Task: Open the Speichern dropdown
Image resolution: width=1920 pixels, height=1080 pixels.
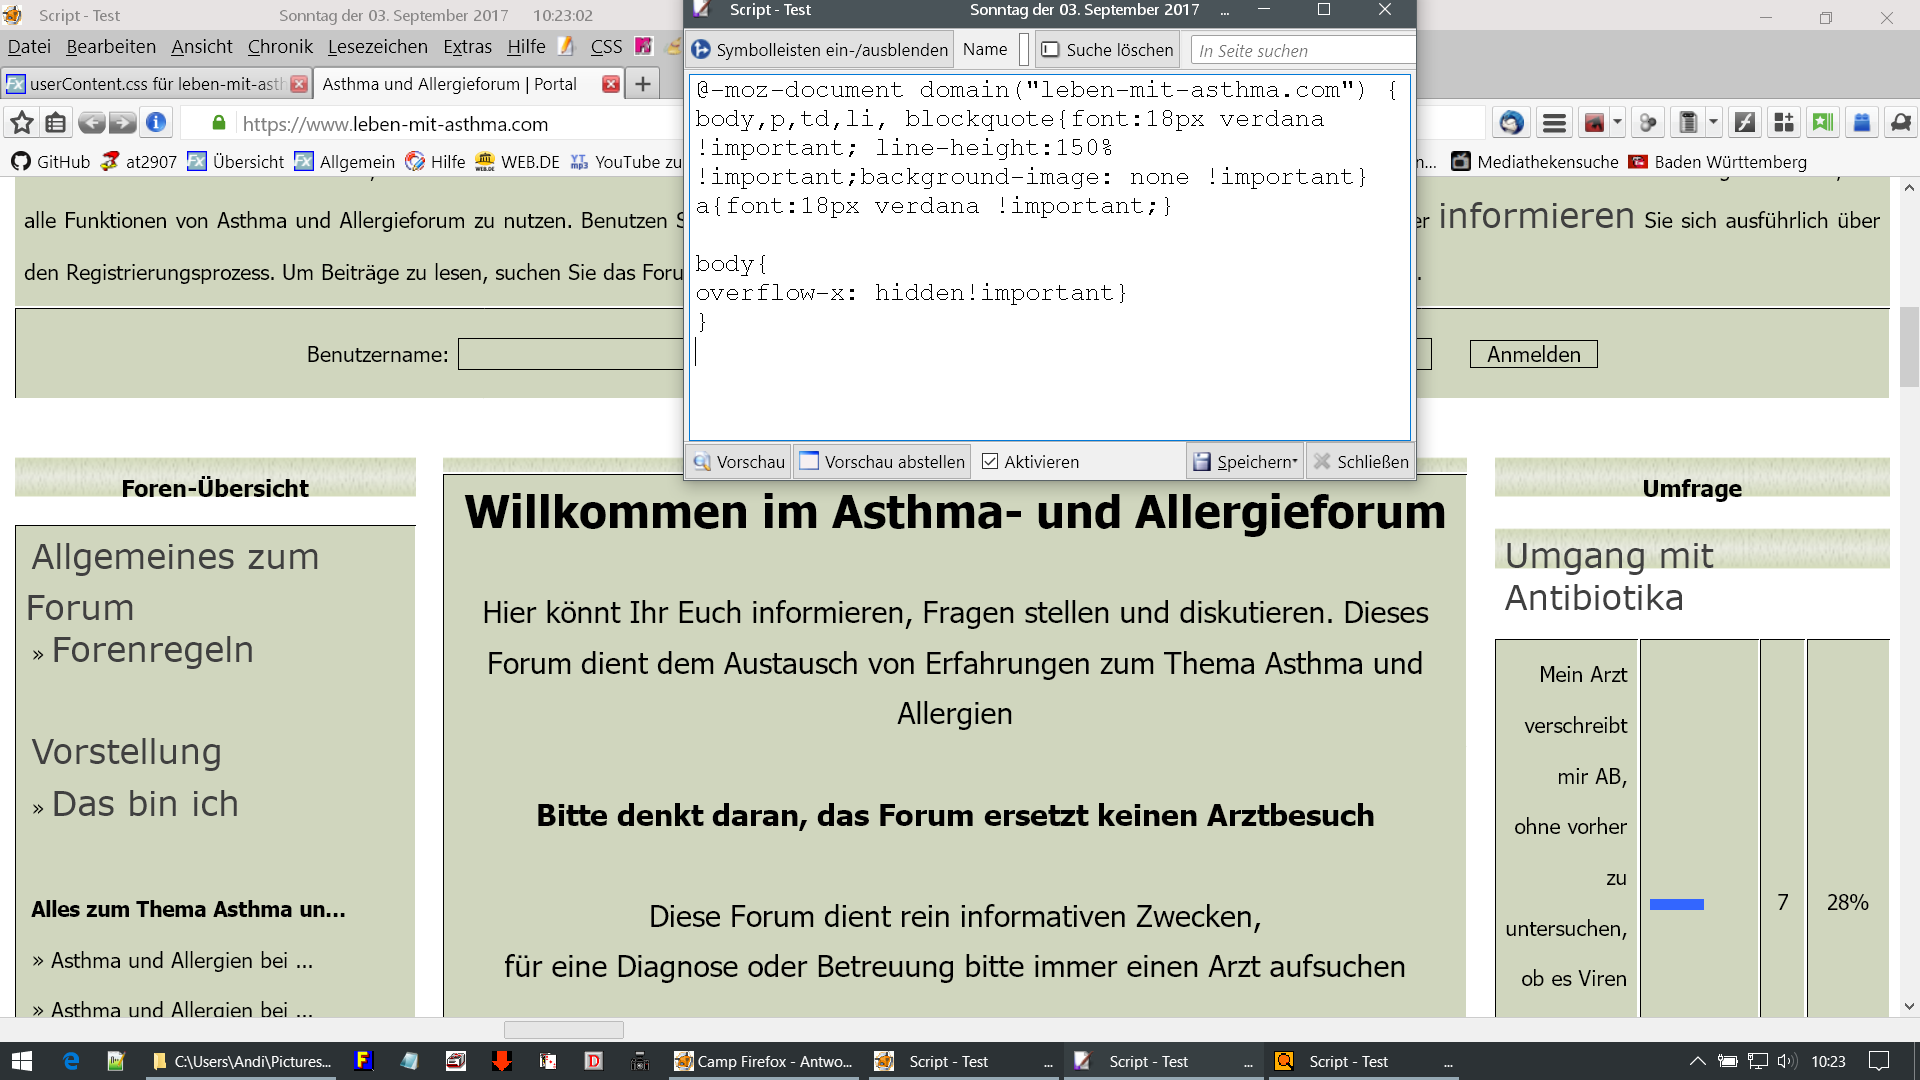Action: [1246, 461]
